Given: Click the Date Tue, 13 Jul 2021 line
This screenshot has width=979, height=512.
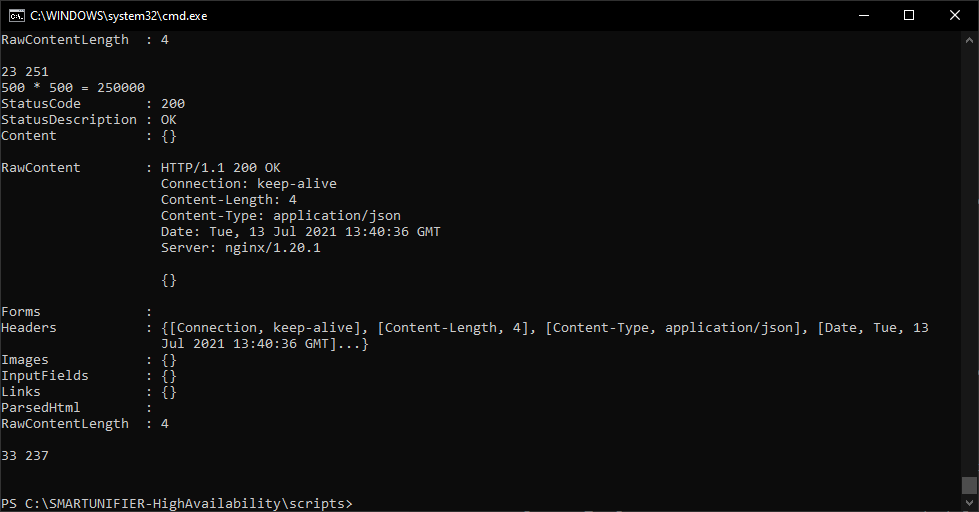Looking at the screenshot, I should click(300, 232).
